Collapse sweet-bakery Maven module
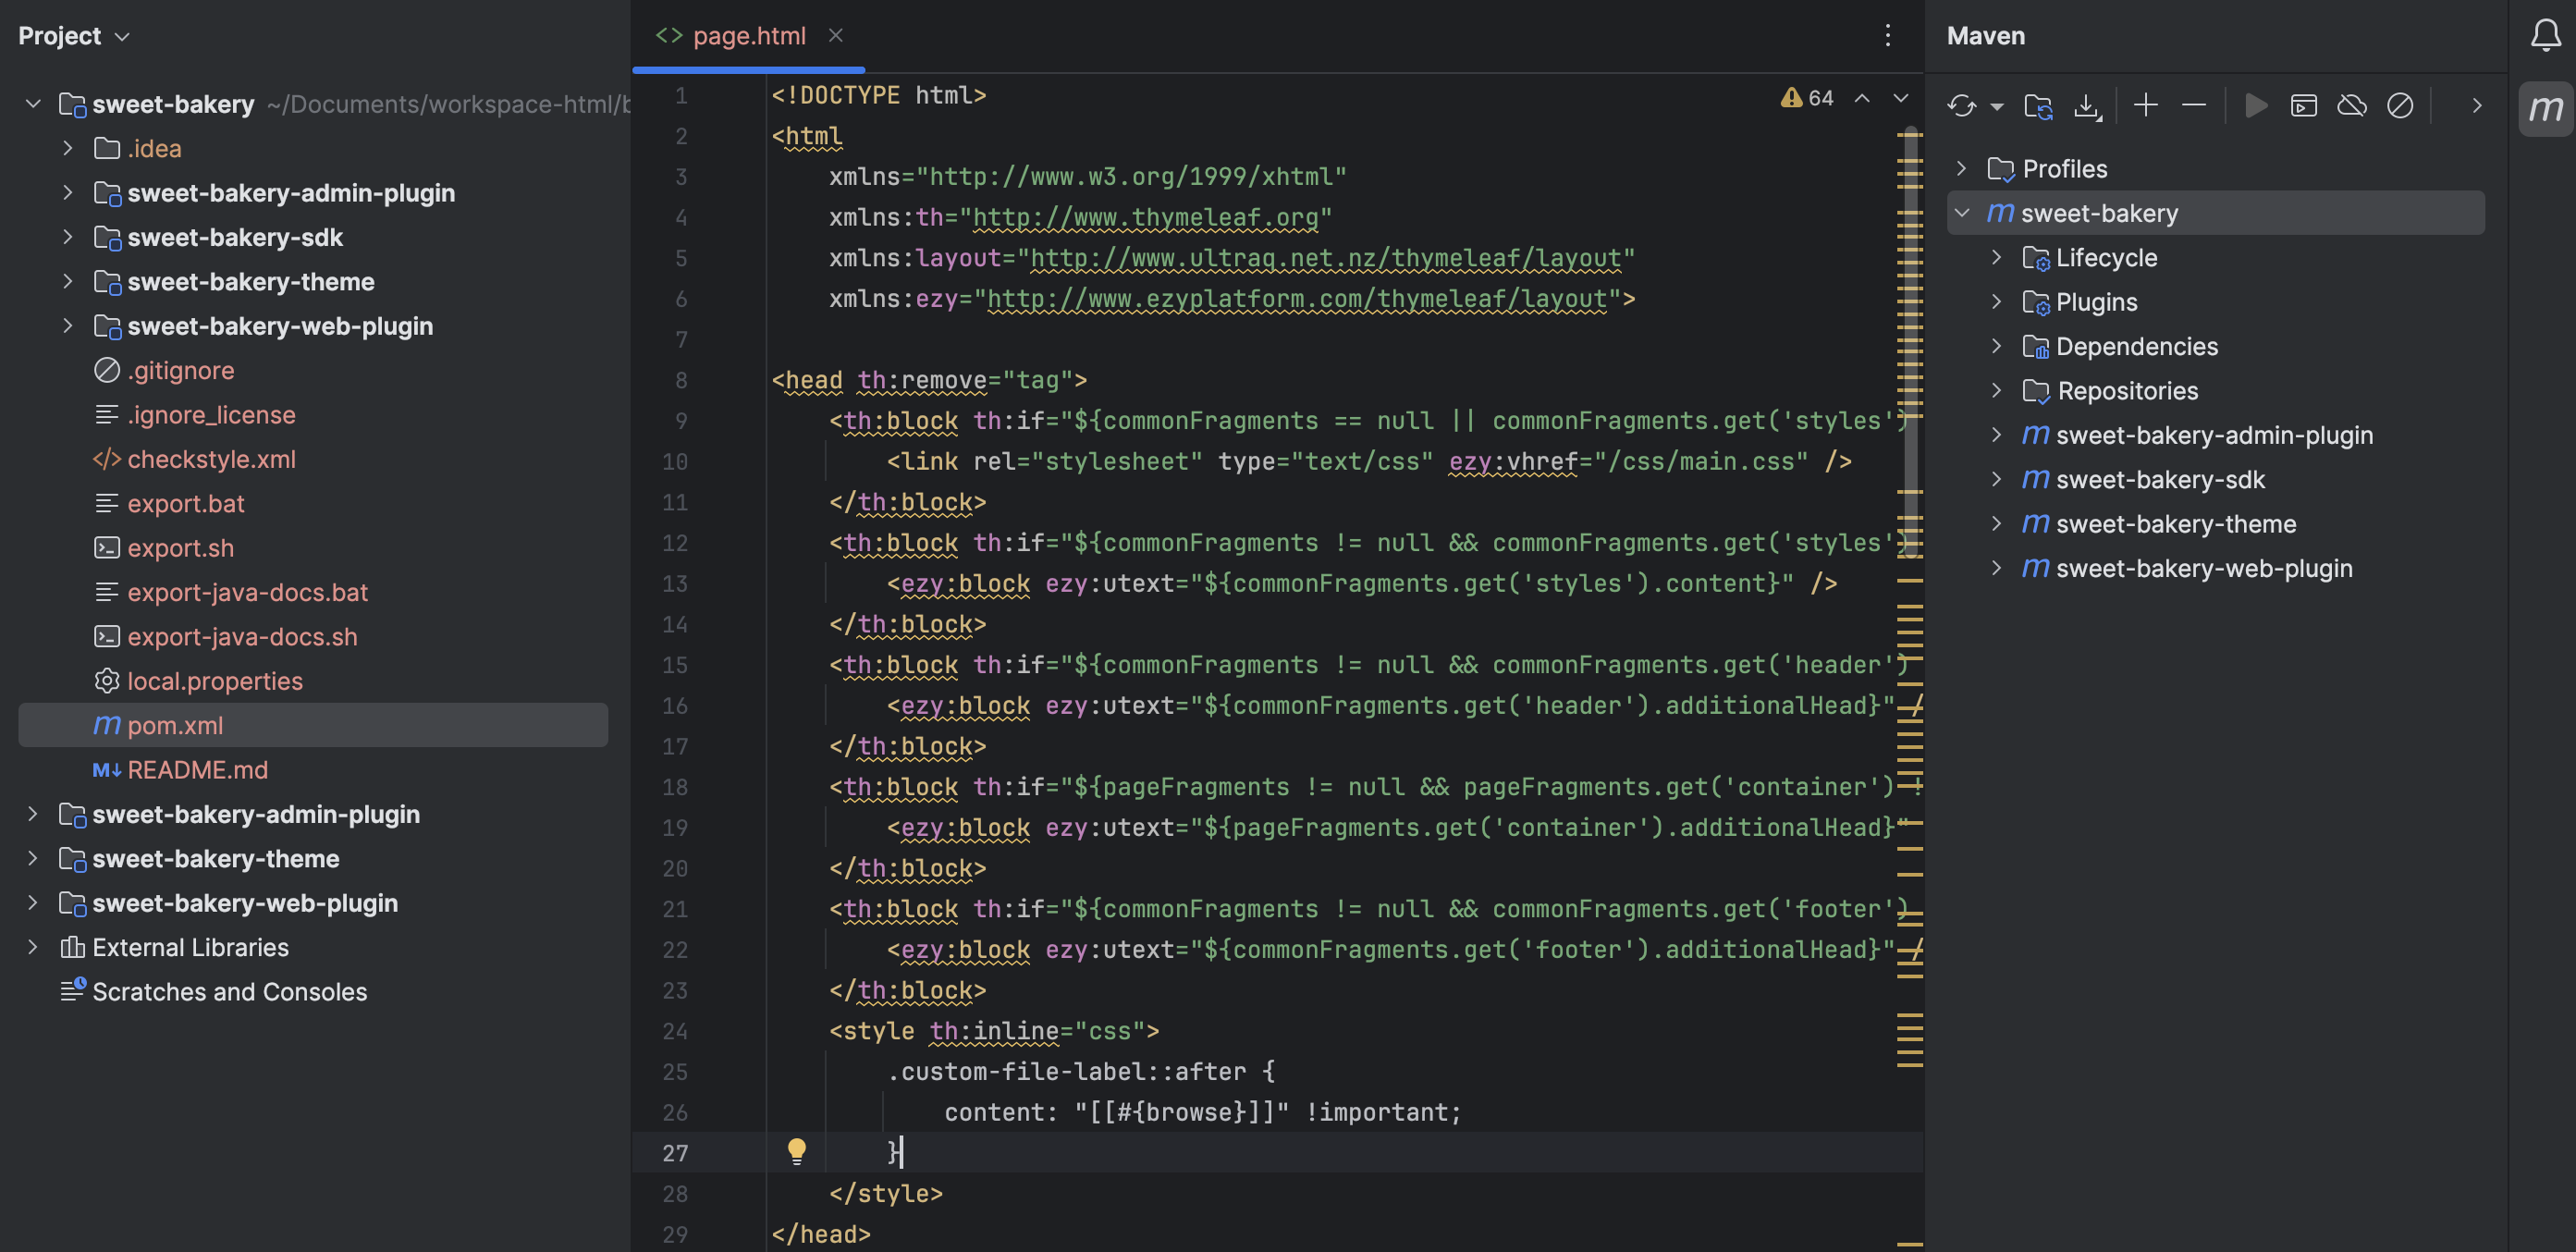Screen dimensions: 2576x1252 click(x=1961, y=213)
